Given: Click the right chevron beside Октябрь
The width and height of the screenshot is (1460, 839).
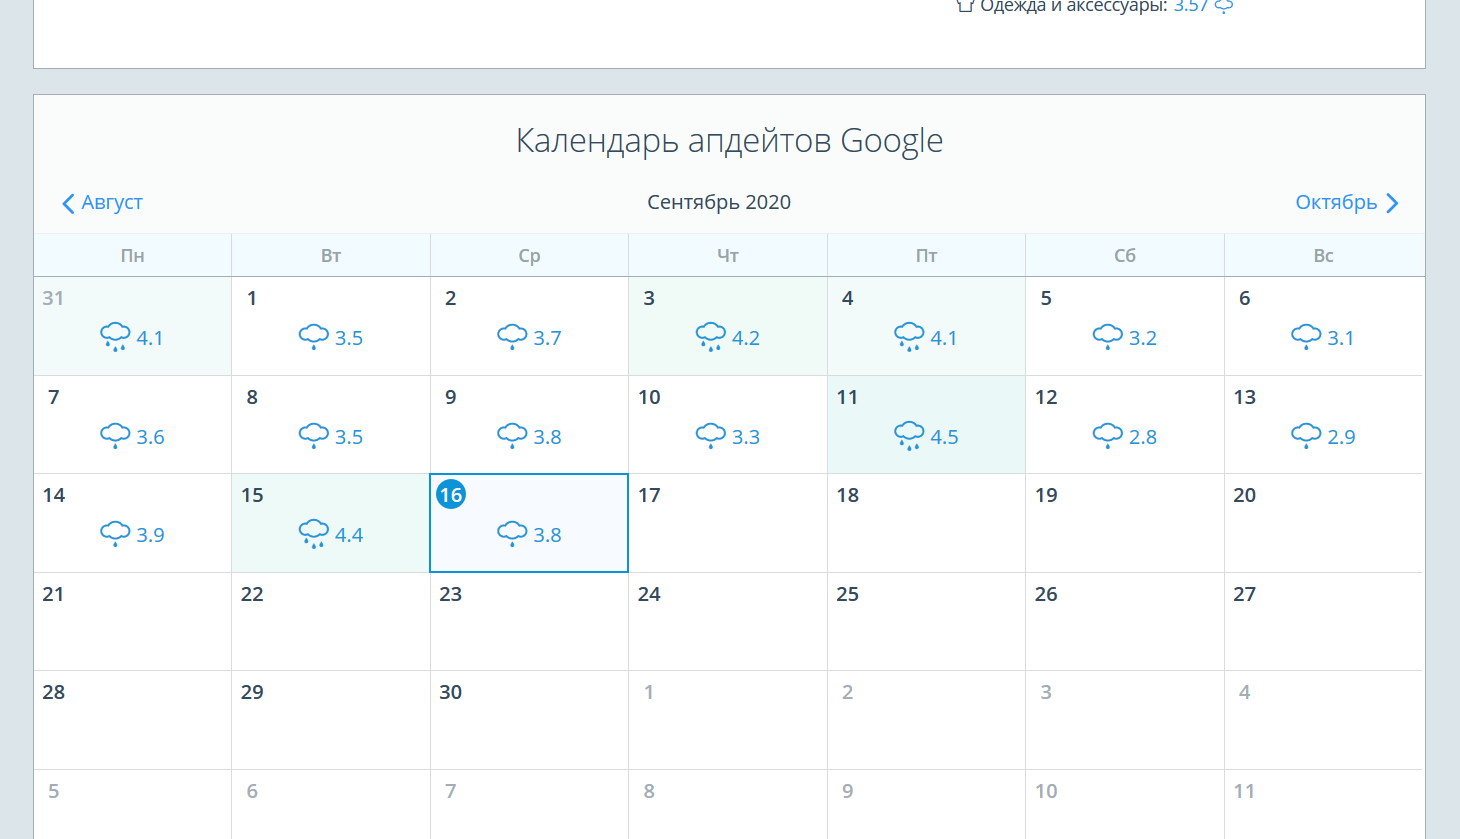Looking at the screenshot, I should [1392, 203].
